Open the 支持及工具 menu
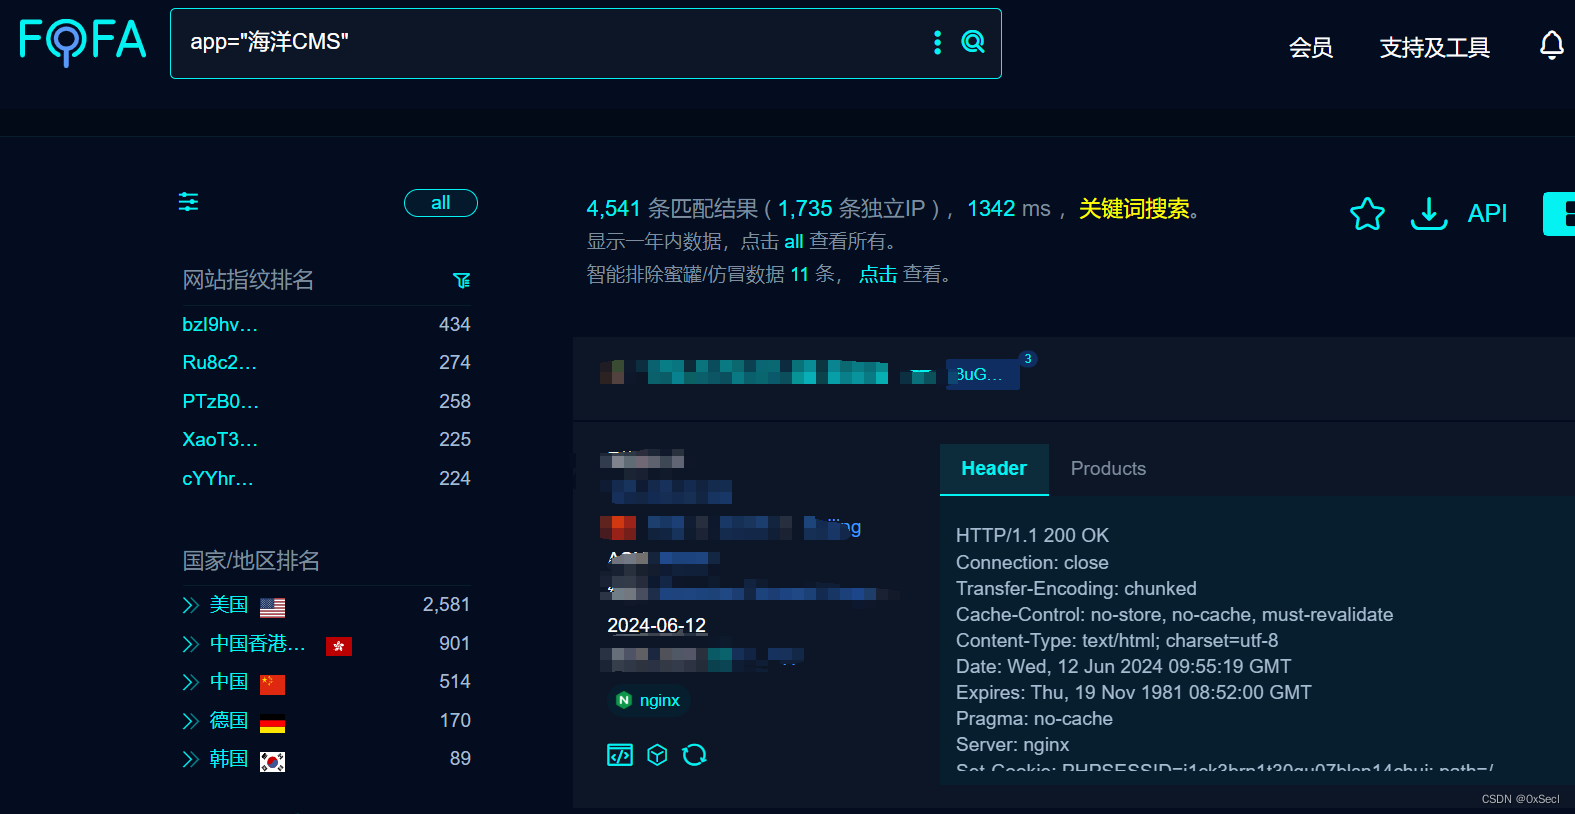The image size is (1575, 814). 1435,47
